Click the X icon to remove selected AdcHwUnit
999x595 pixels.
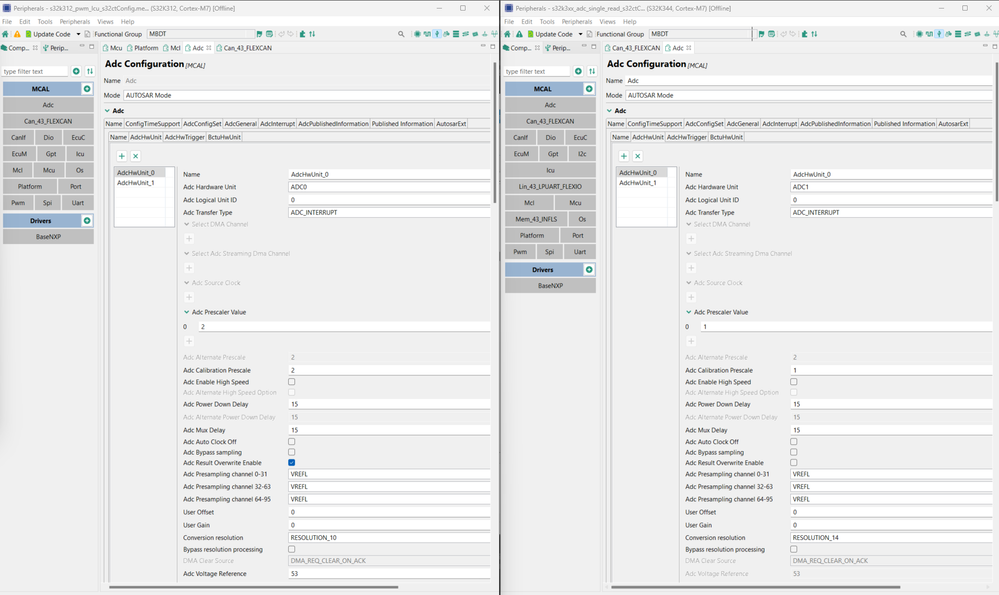click(x=136, y=156)
